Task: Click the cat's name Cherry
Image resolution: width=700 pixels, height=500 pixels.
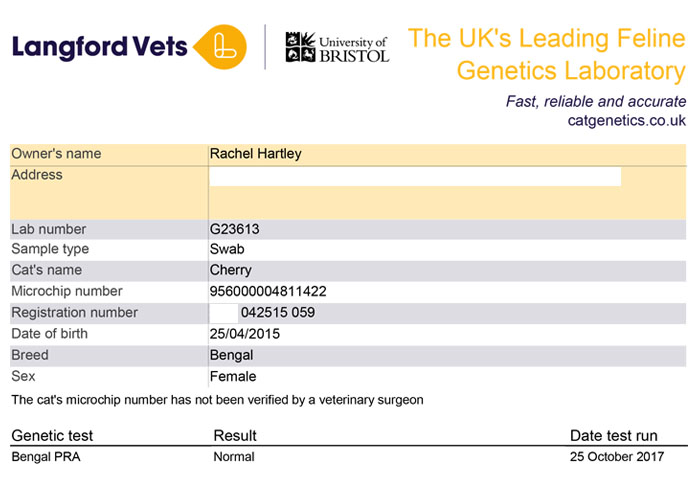Action: (x=231, y=270)
